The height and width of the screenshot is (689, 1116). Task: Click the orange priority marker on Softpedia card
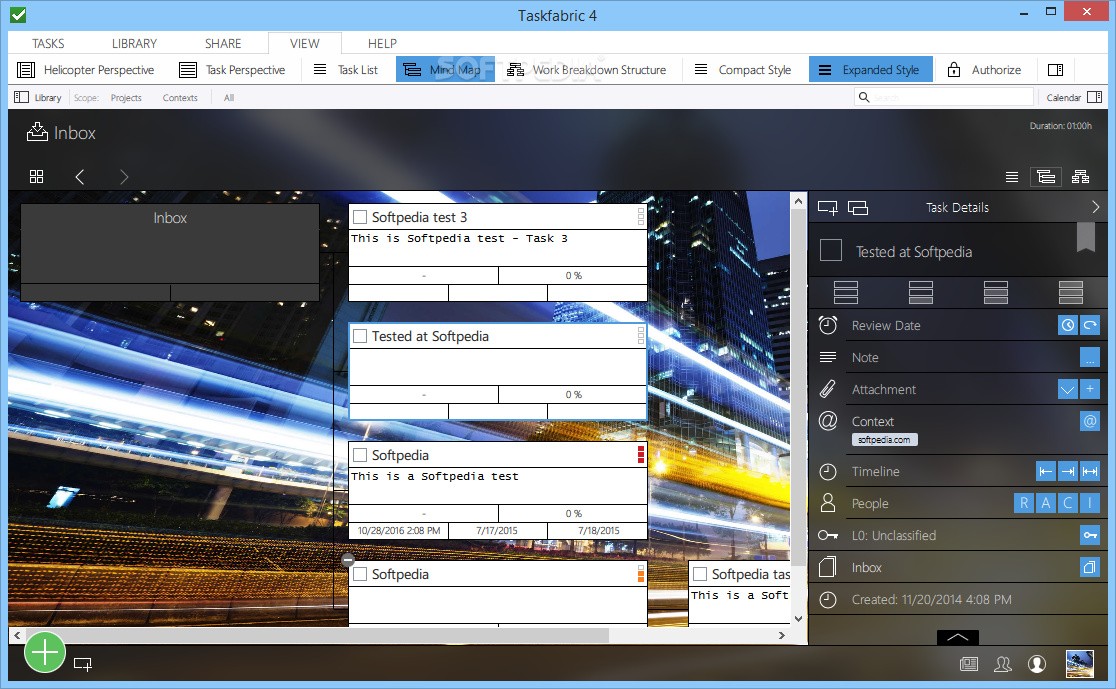pos(641,574)
